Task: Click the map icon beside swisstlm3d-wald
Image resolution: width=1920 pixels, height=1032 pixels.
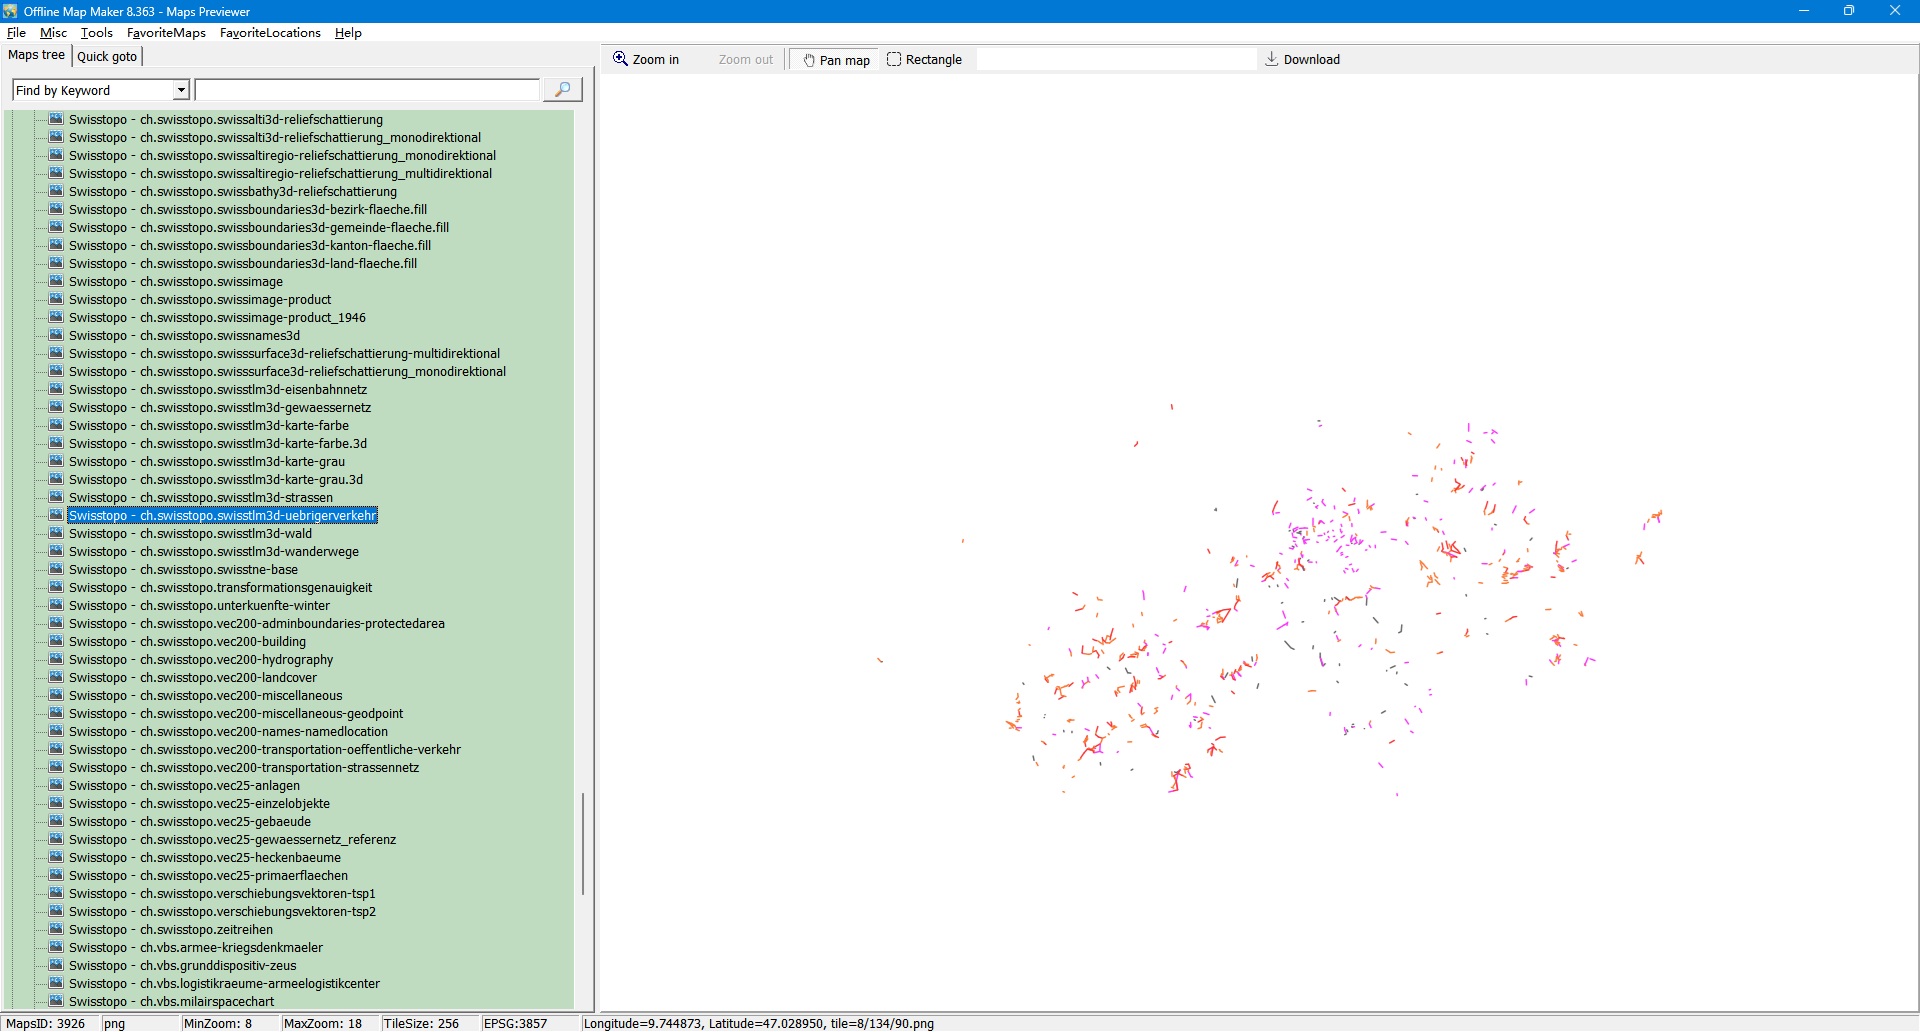Action: [x=56, y=534]
